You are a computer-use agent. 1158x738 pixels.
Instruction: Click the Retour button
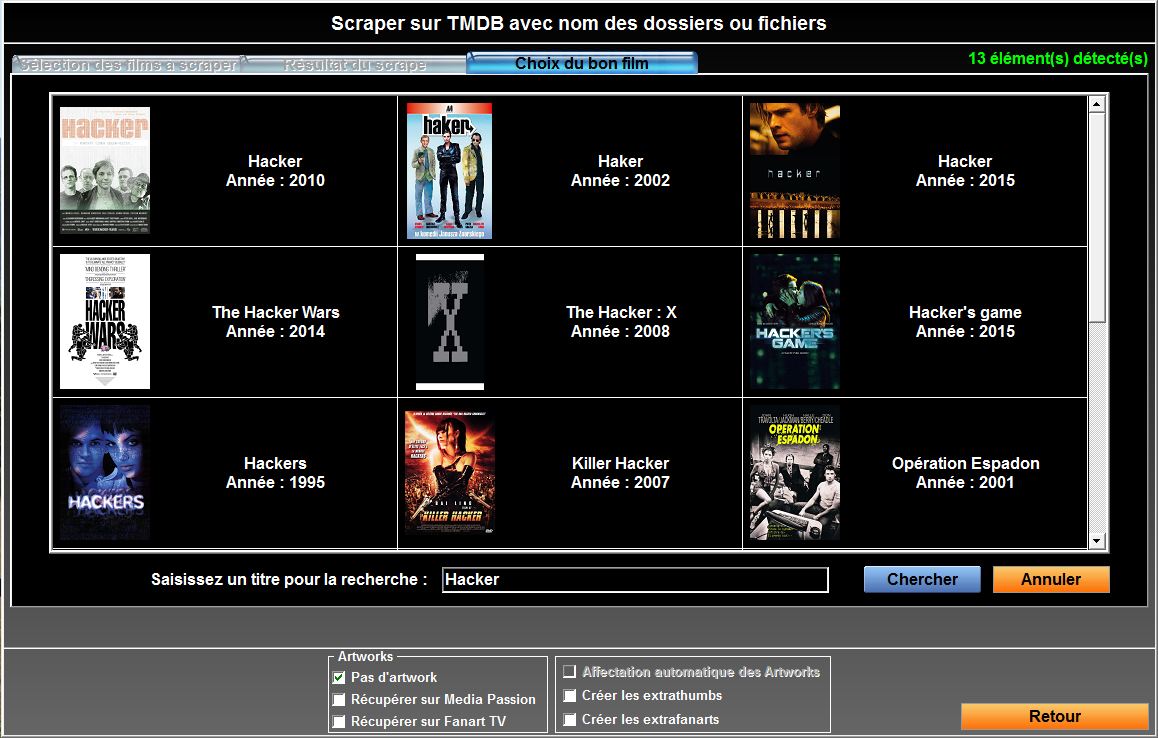click(x=1055, y=716)
